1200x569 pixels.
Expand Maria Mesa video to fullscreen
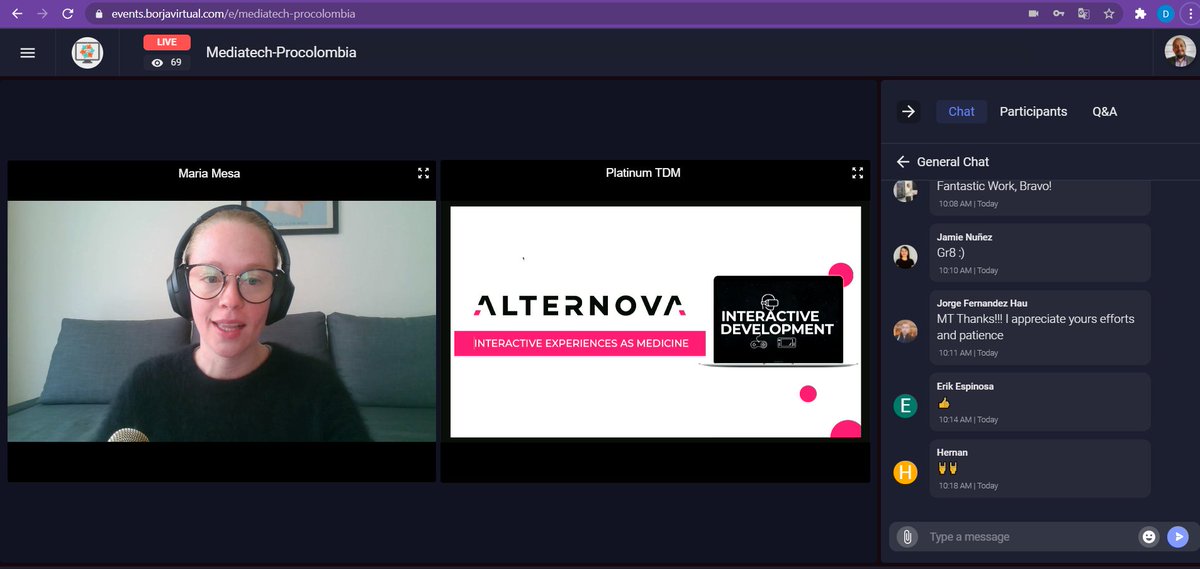coord(423,173)
